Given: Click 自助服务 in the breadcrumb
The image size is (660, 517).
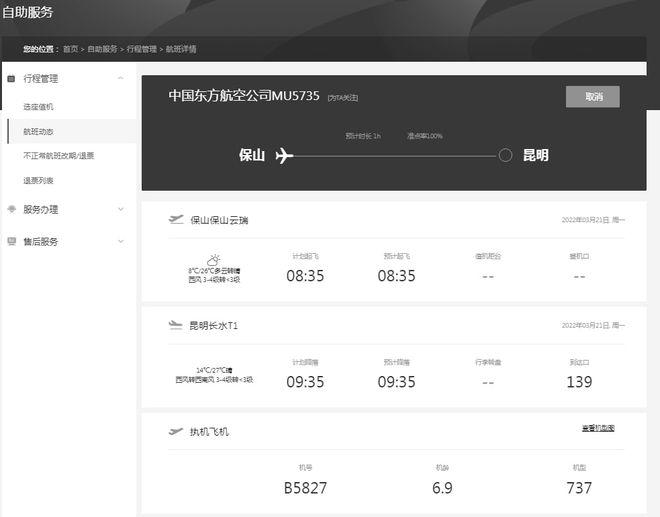Looking at the screenshot, I should pyautogui.click(x=102, y=48).
